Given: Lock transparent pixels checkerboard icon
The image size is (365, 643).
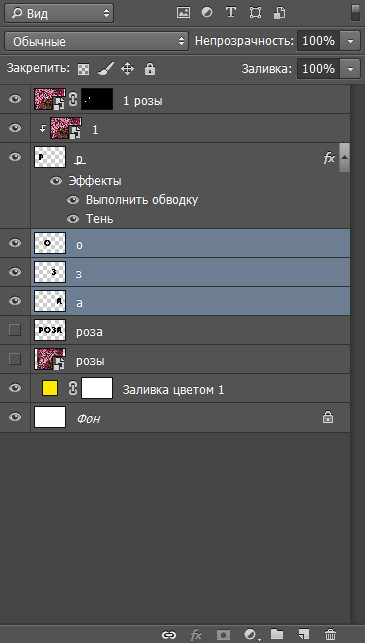Looking at the screenshot, I should tap(84, 69).
